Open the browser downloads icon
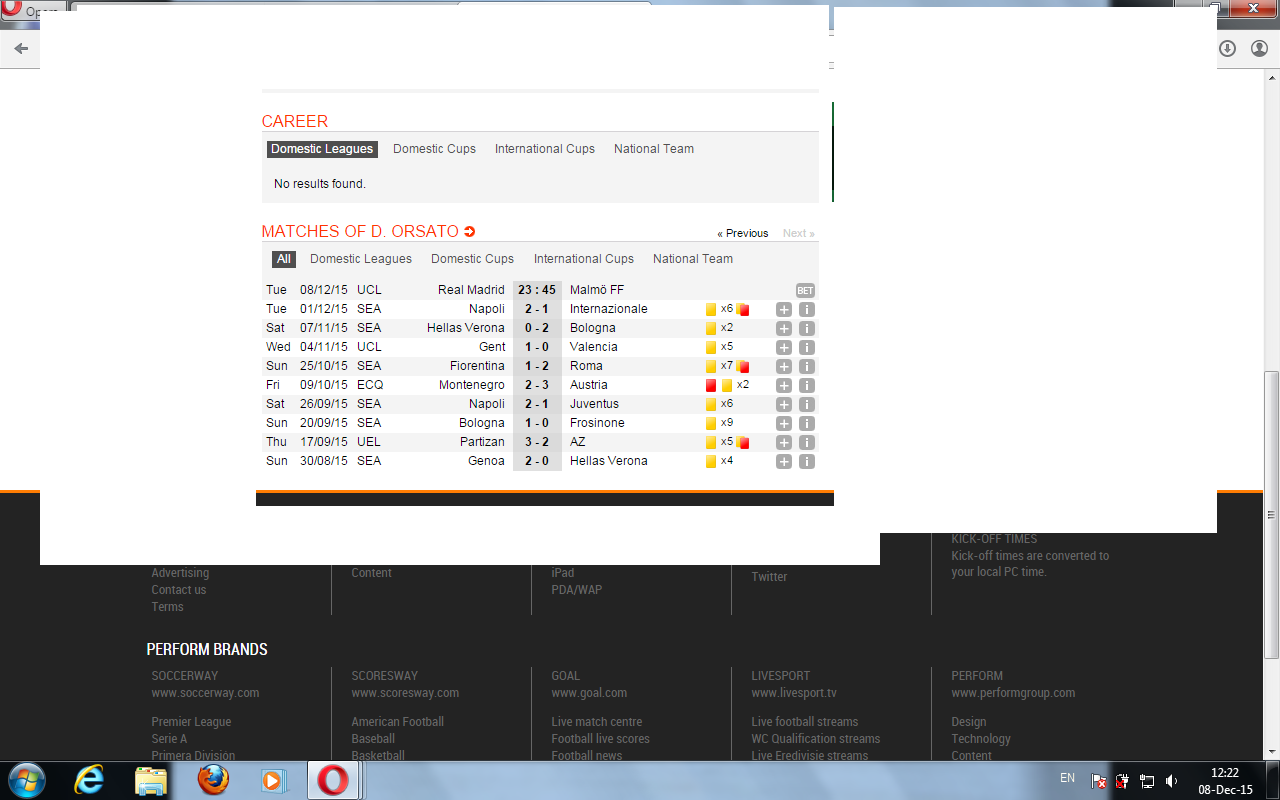Viewport: 1280px width, 800px height. point(1228,48)
